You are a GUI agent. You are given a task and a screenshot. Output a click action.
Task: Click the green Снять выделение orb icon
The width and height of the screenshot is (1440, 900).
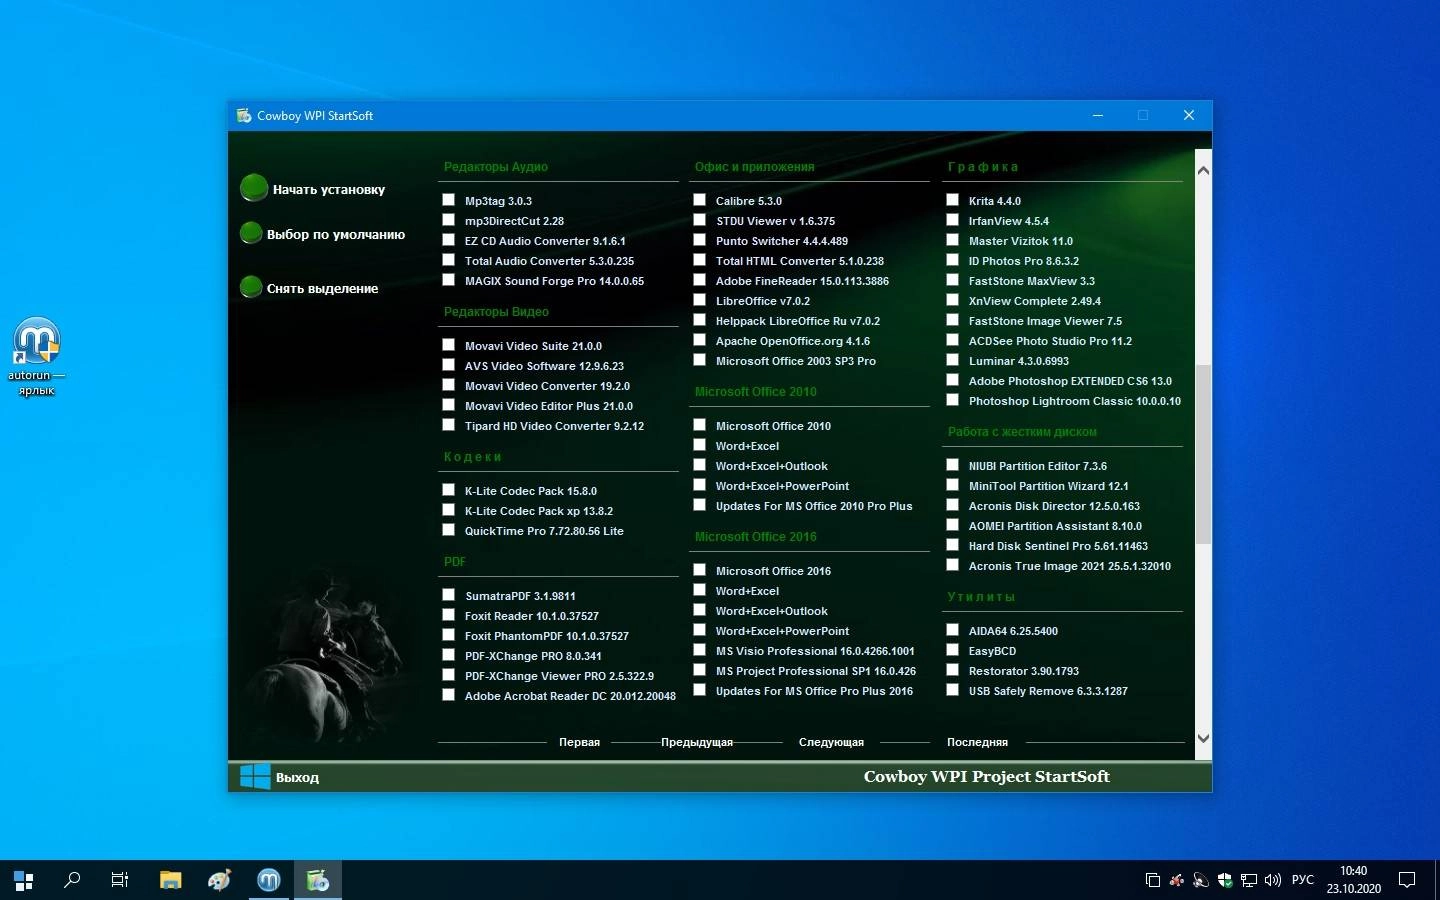[251, 287]
